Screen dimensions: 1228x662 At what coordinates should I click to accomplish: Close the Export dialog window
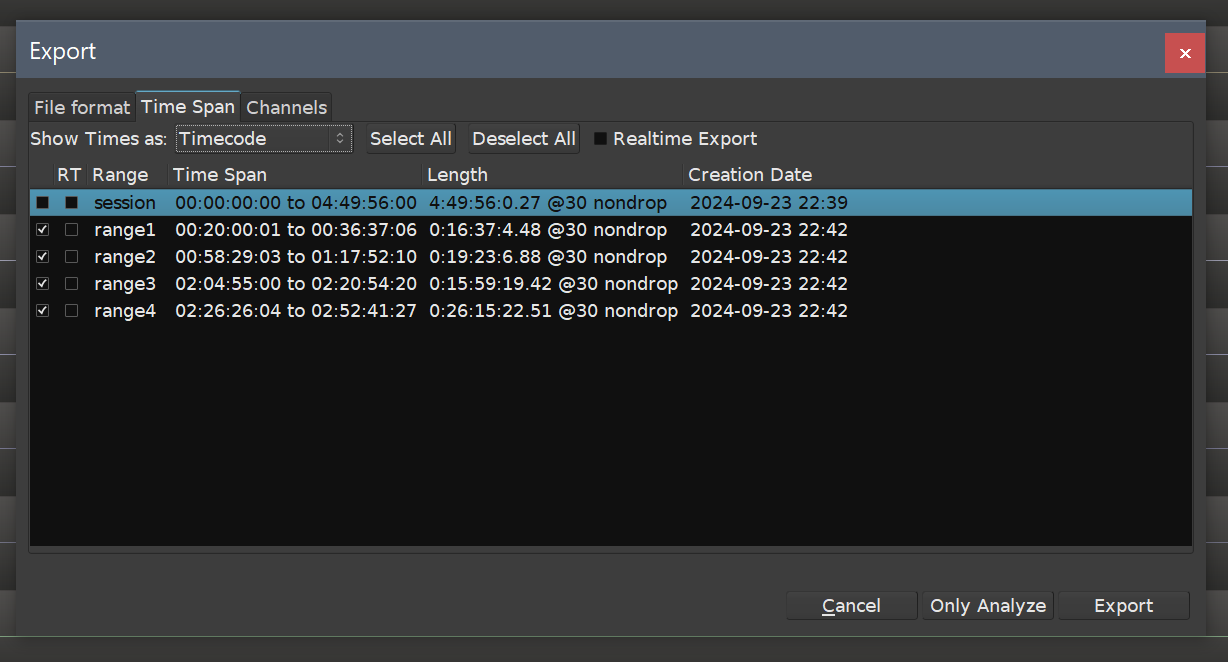click(x=1184, y=53)
